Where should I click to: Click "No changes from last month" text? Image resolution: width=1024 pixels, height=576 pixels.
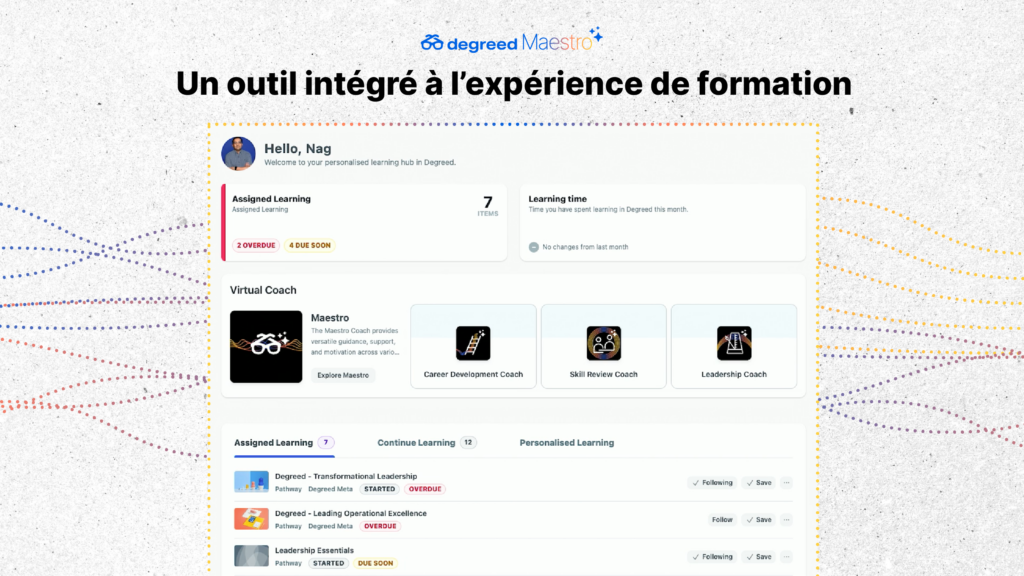coord(585,247)
